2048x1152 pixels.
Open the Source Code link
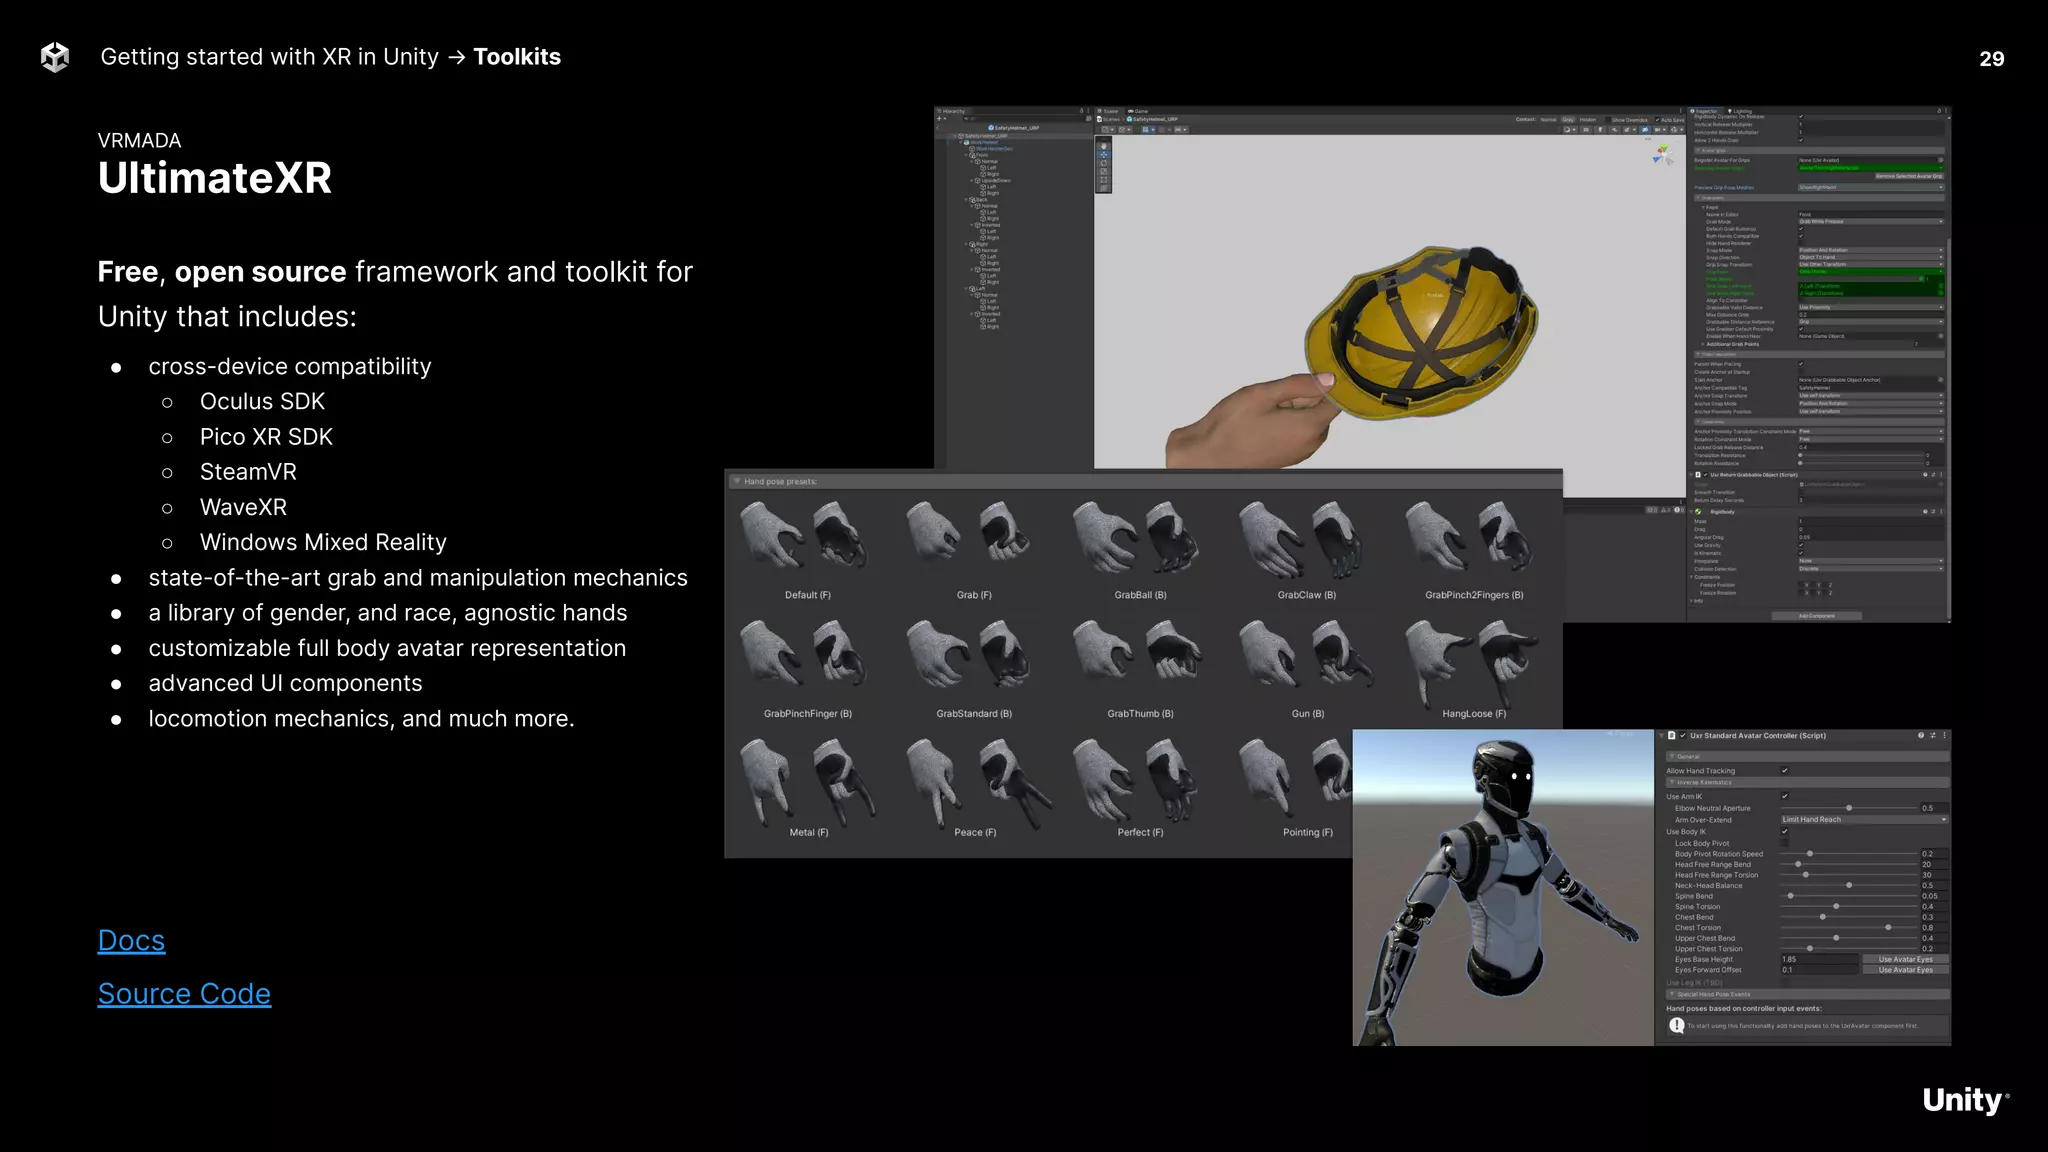coord(184,994)
